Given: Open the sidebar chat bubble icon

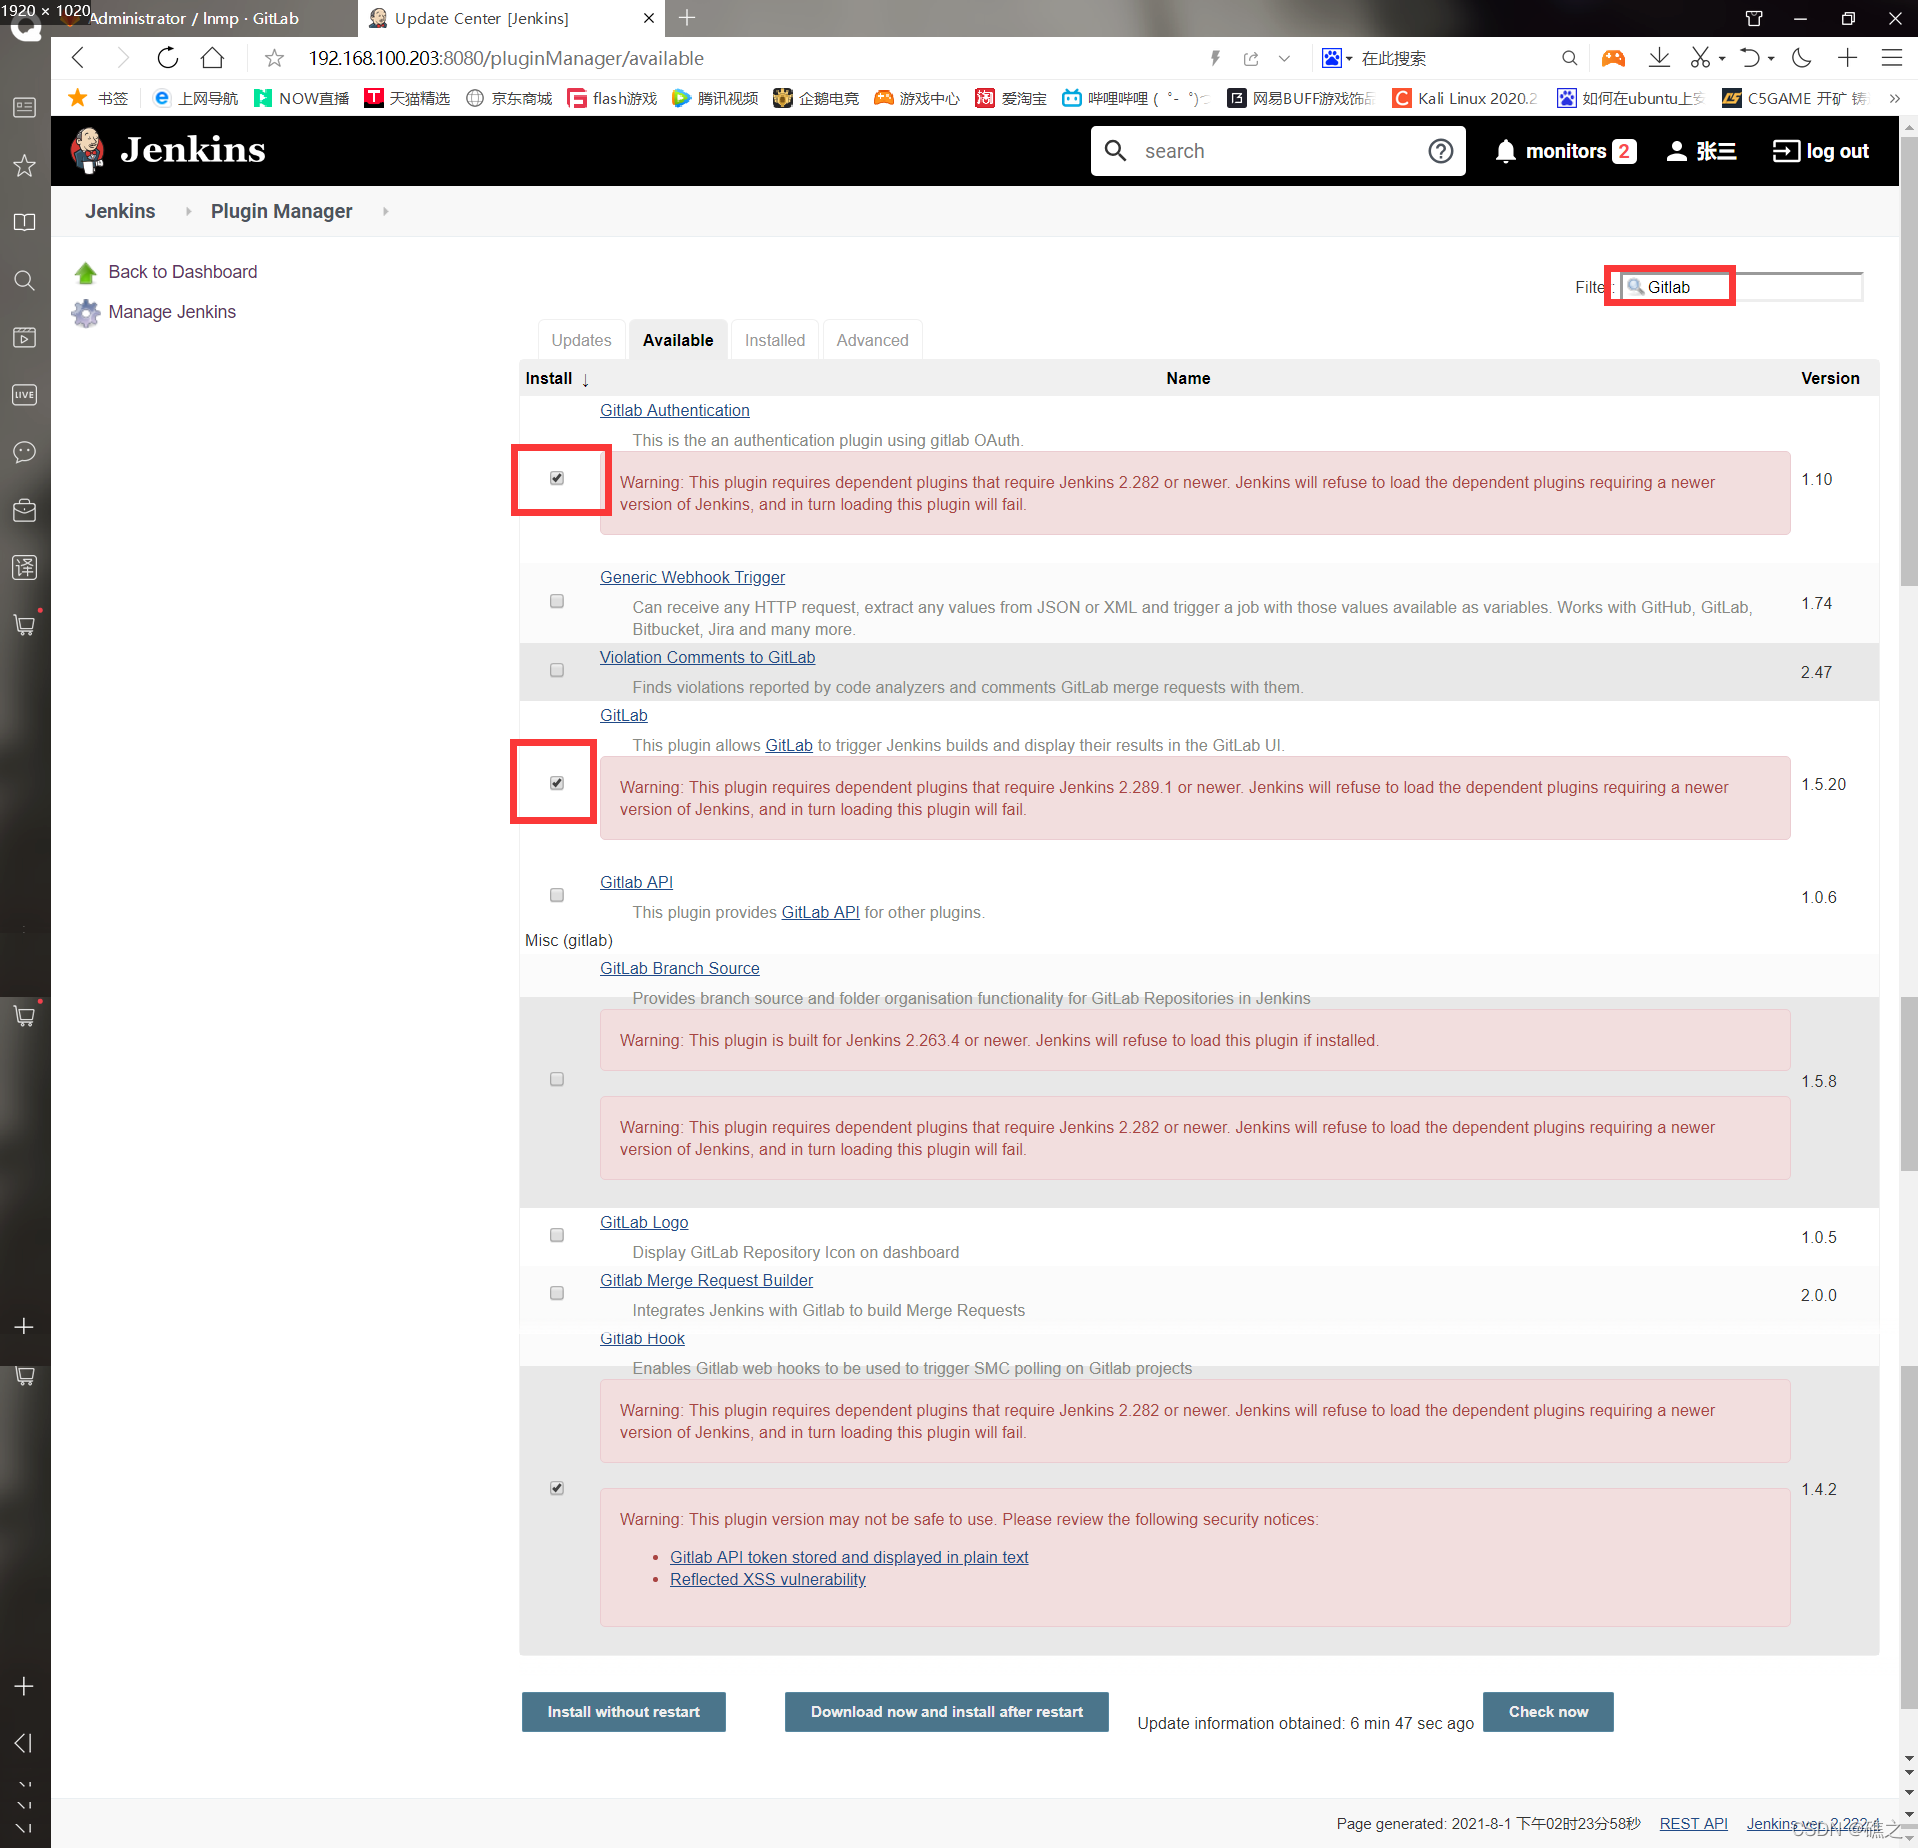Looking at the screenshot, I should click(25, 452).
